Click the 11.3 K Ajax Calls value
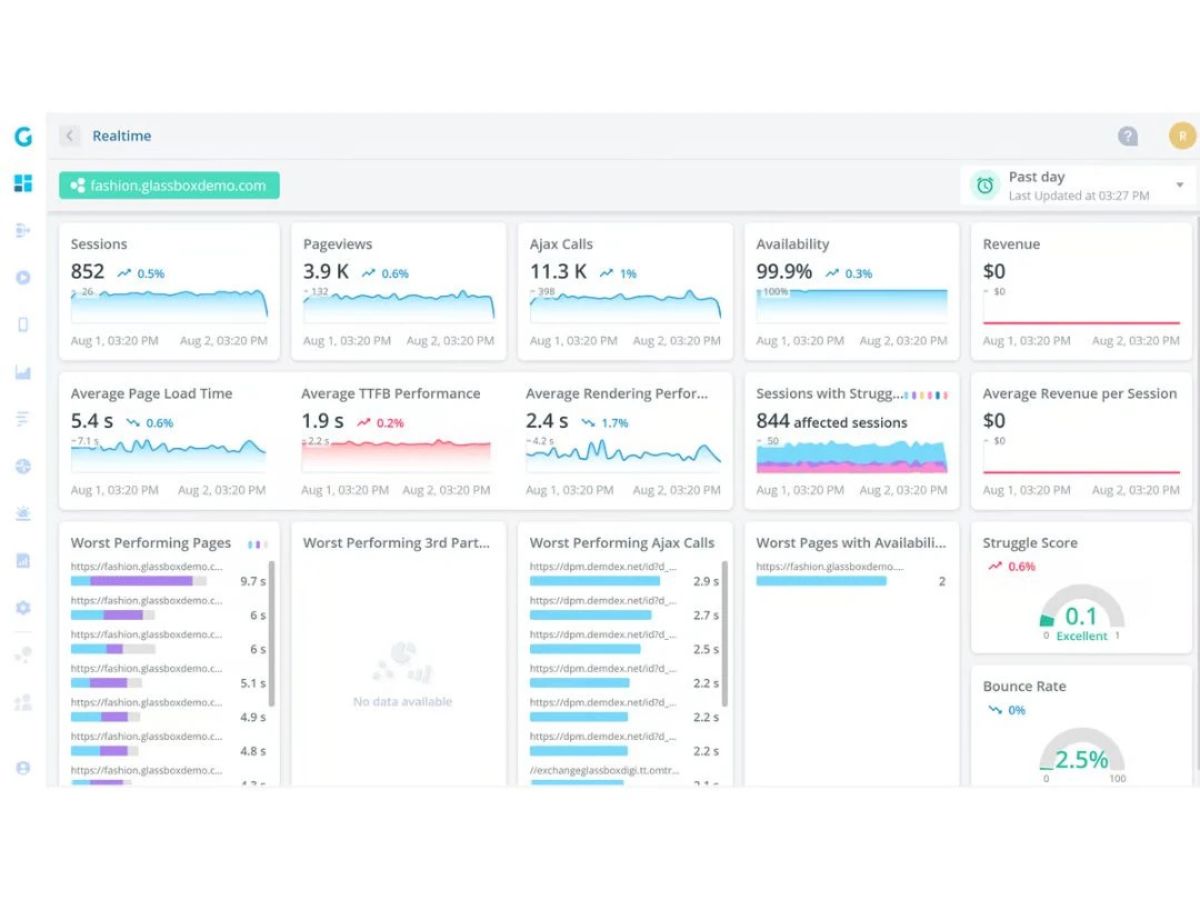1200x900 pixels. tap(558, 271)
